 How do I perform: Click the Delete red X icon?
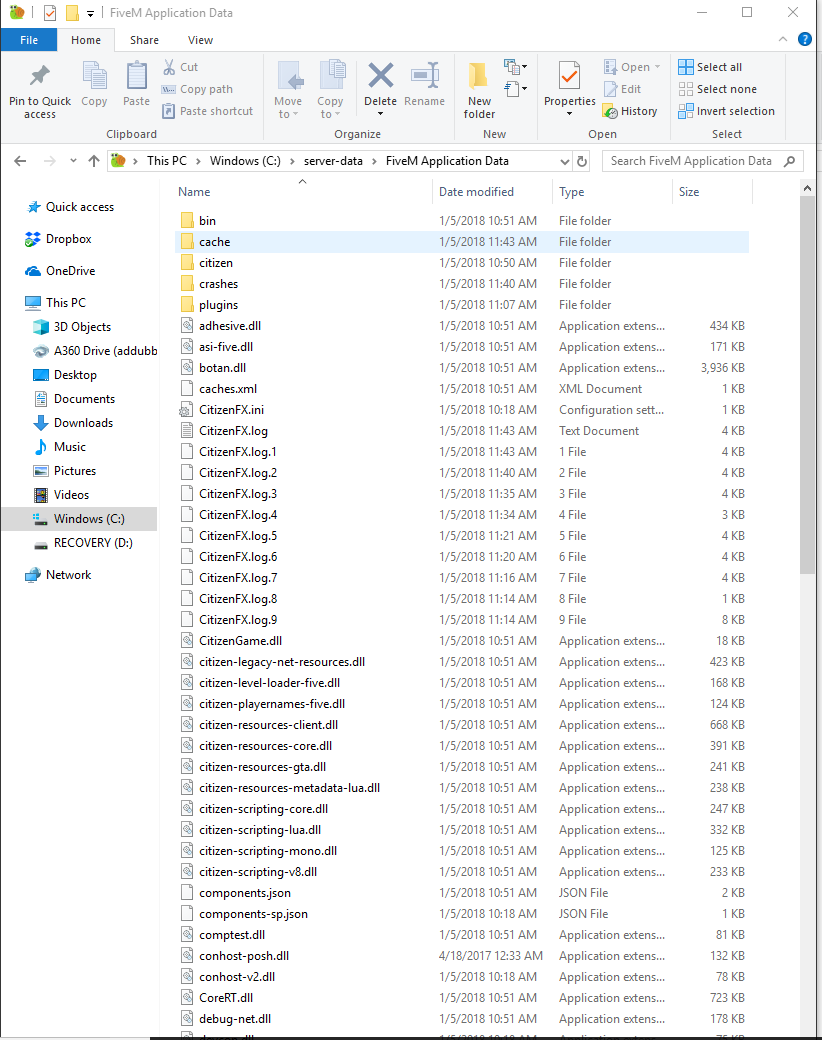(381, 76)
